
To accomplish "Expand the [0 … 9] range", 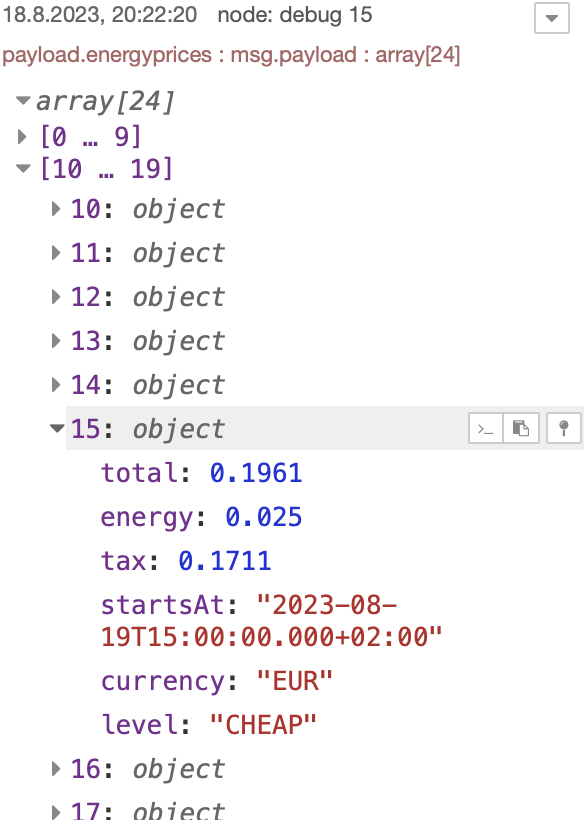I will click(x=22, y=137).
